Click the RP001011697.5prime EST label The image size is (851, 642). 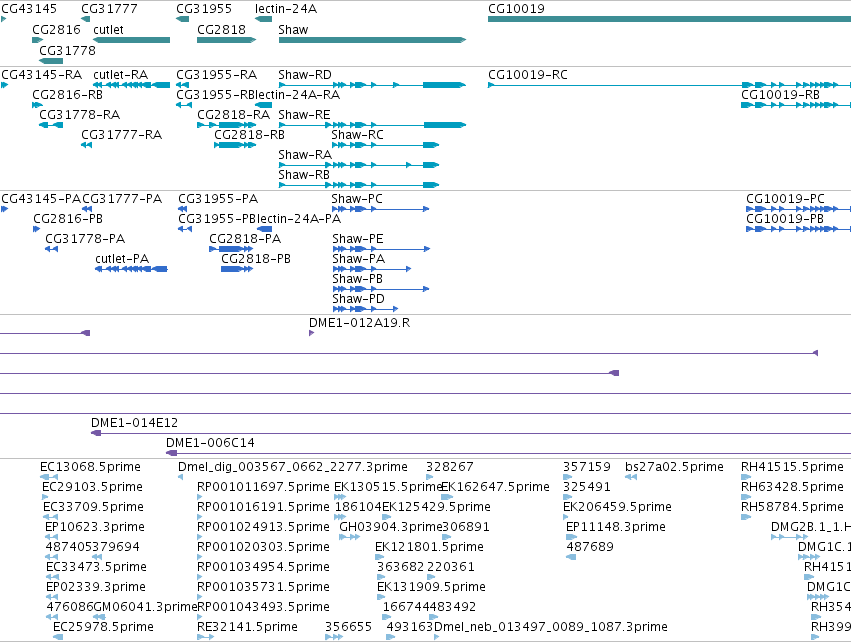point(264,487)
